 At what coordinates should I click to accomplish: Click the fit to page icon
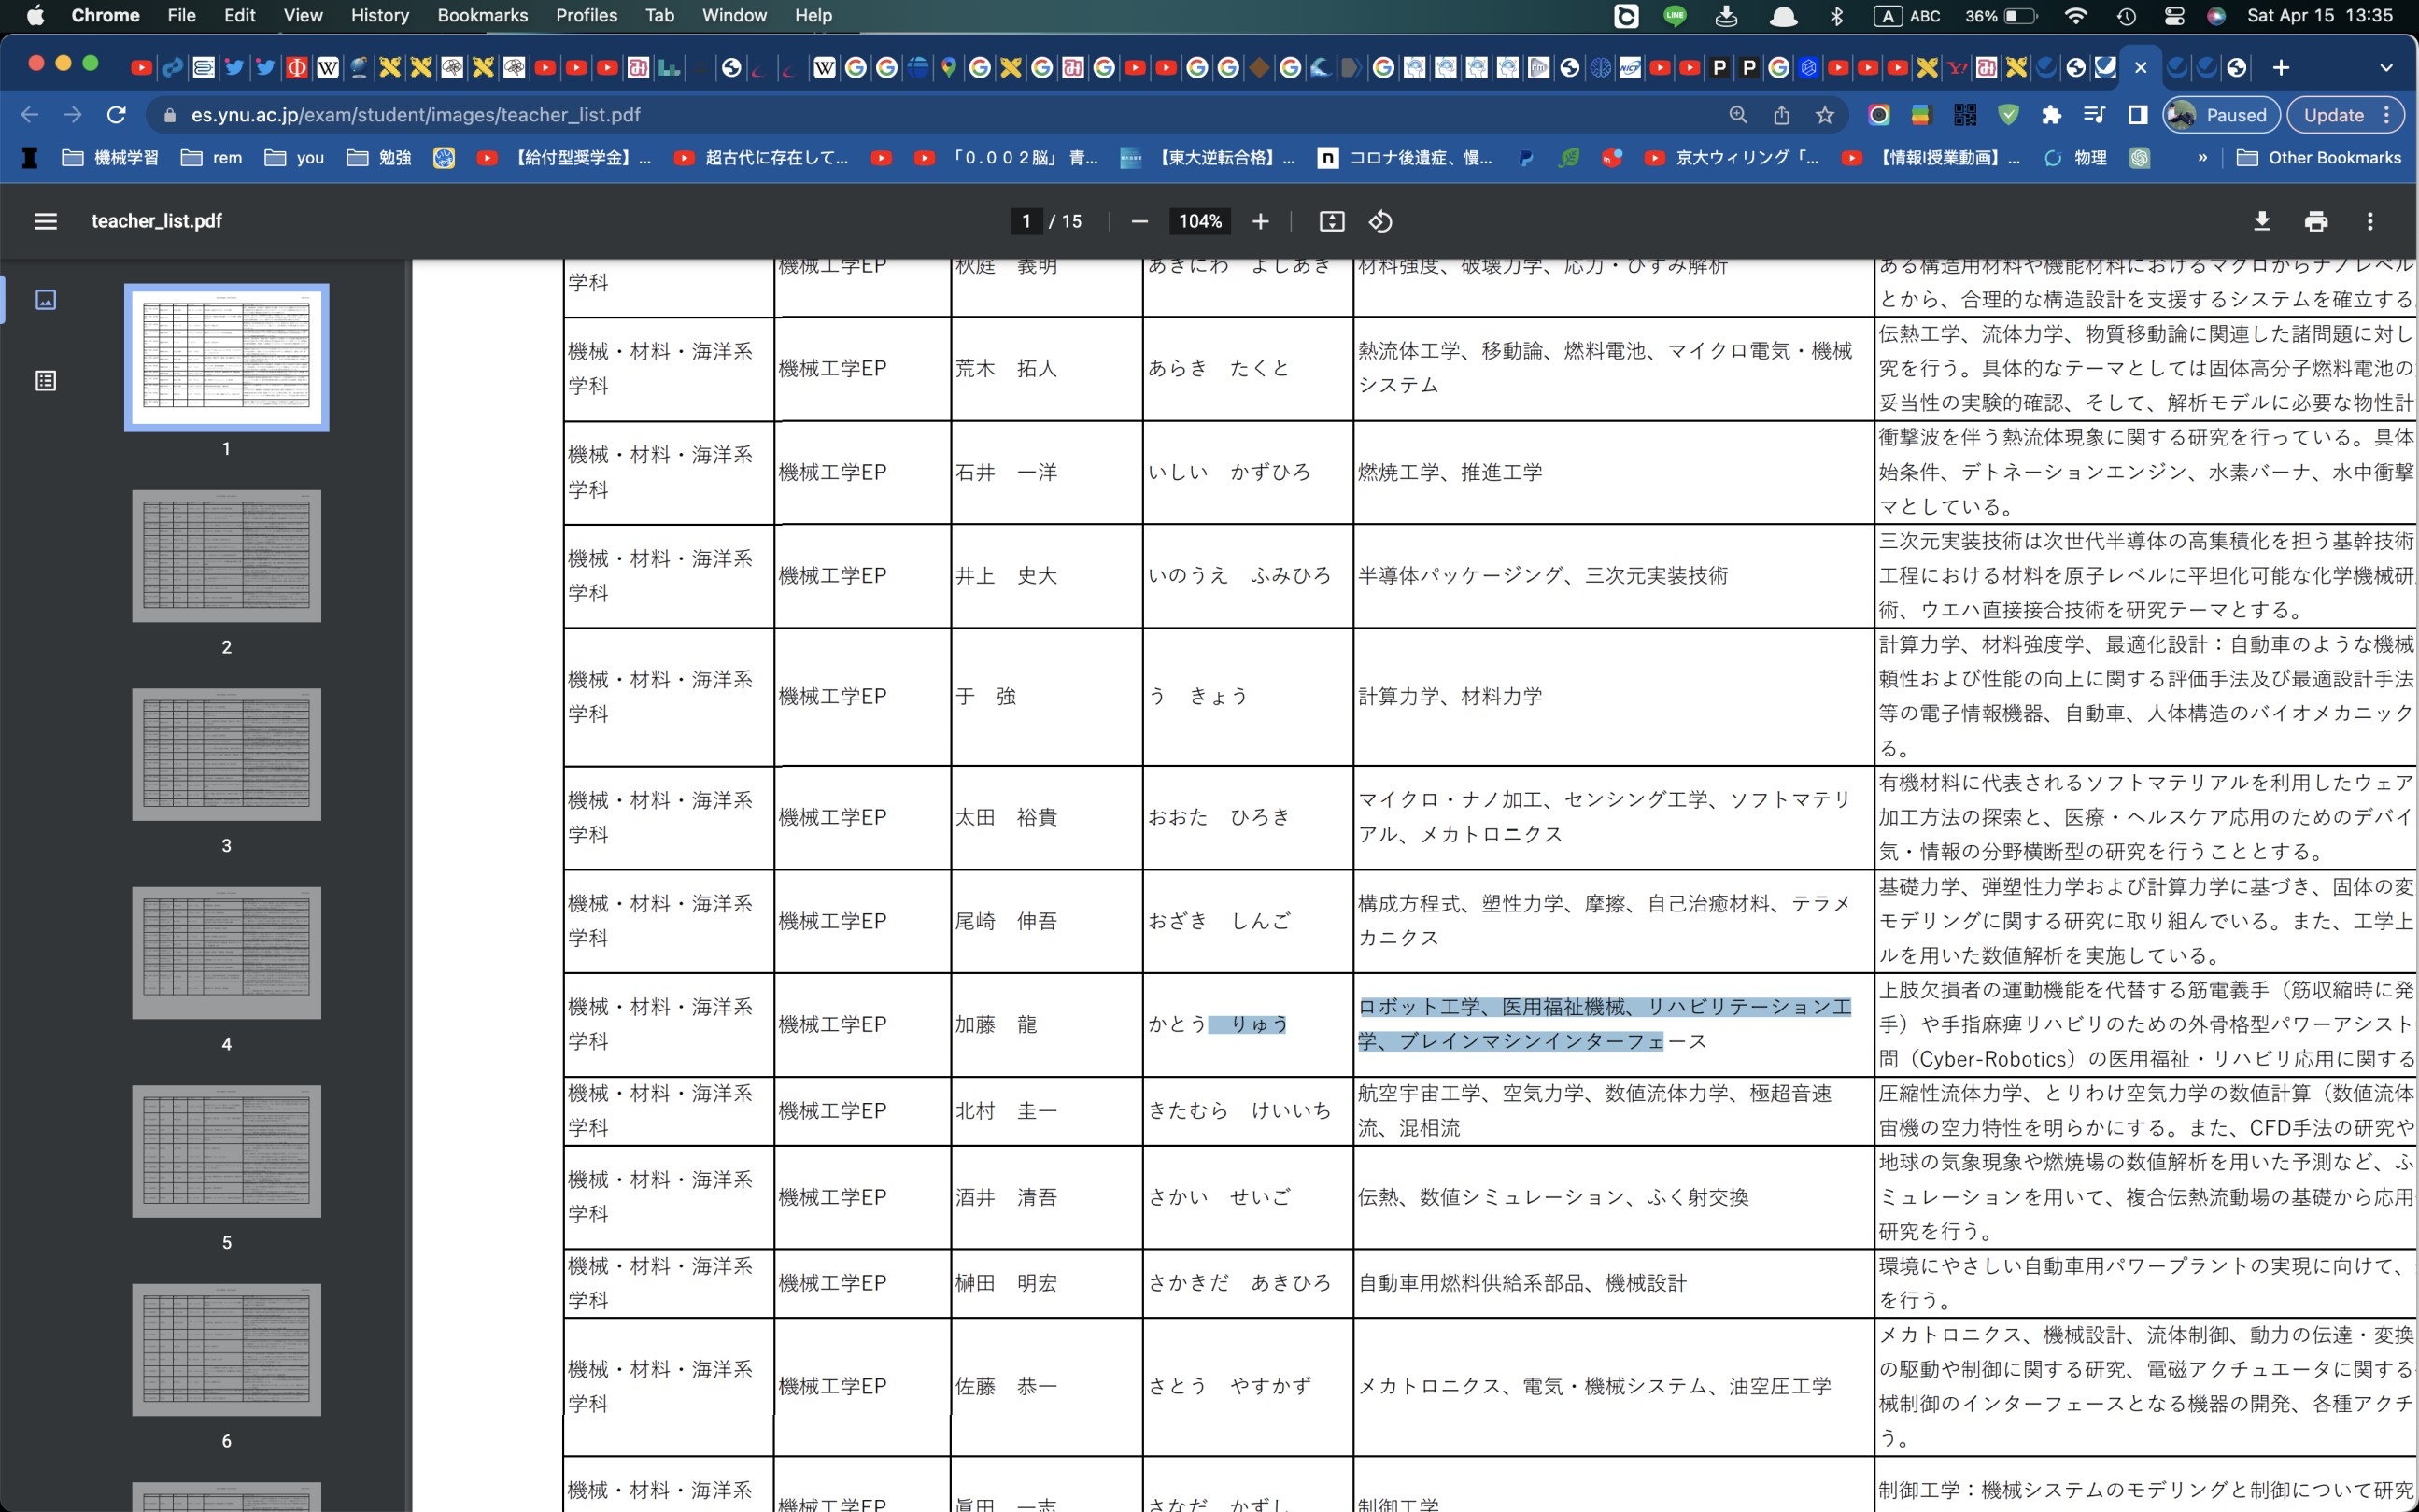tap(1331, 221)
